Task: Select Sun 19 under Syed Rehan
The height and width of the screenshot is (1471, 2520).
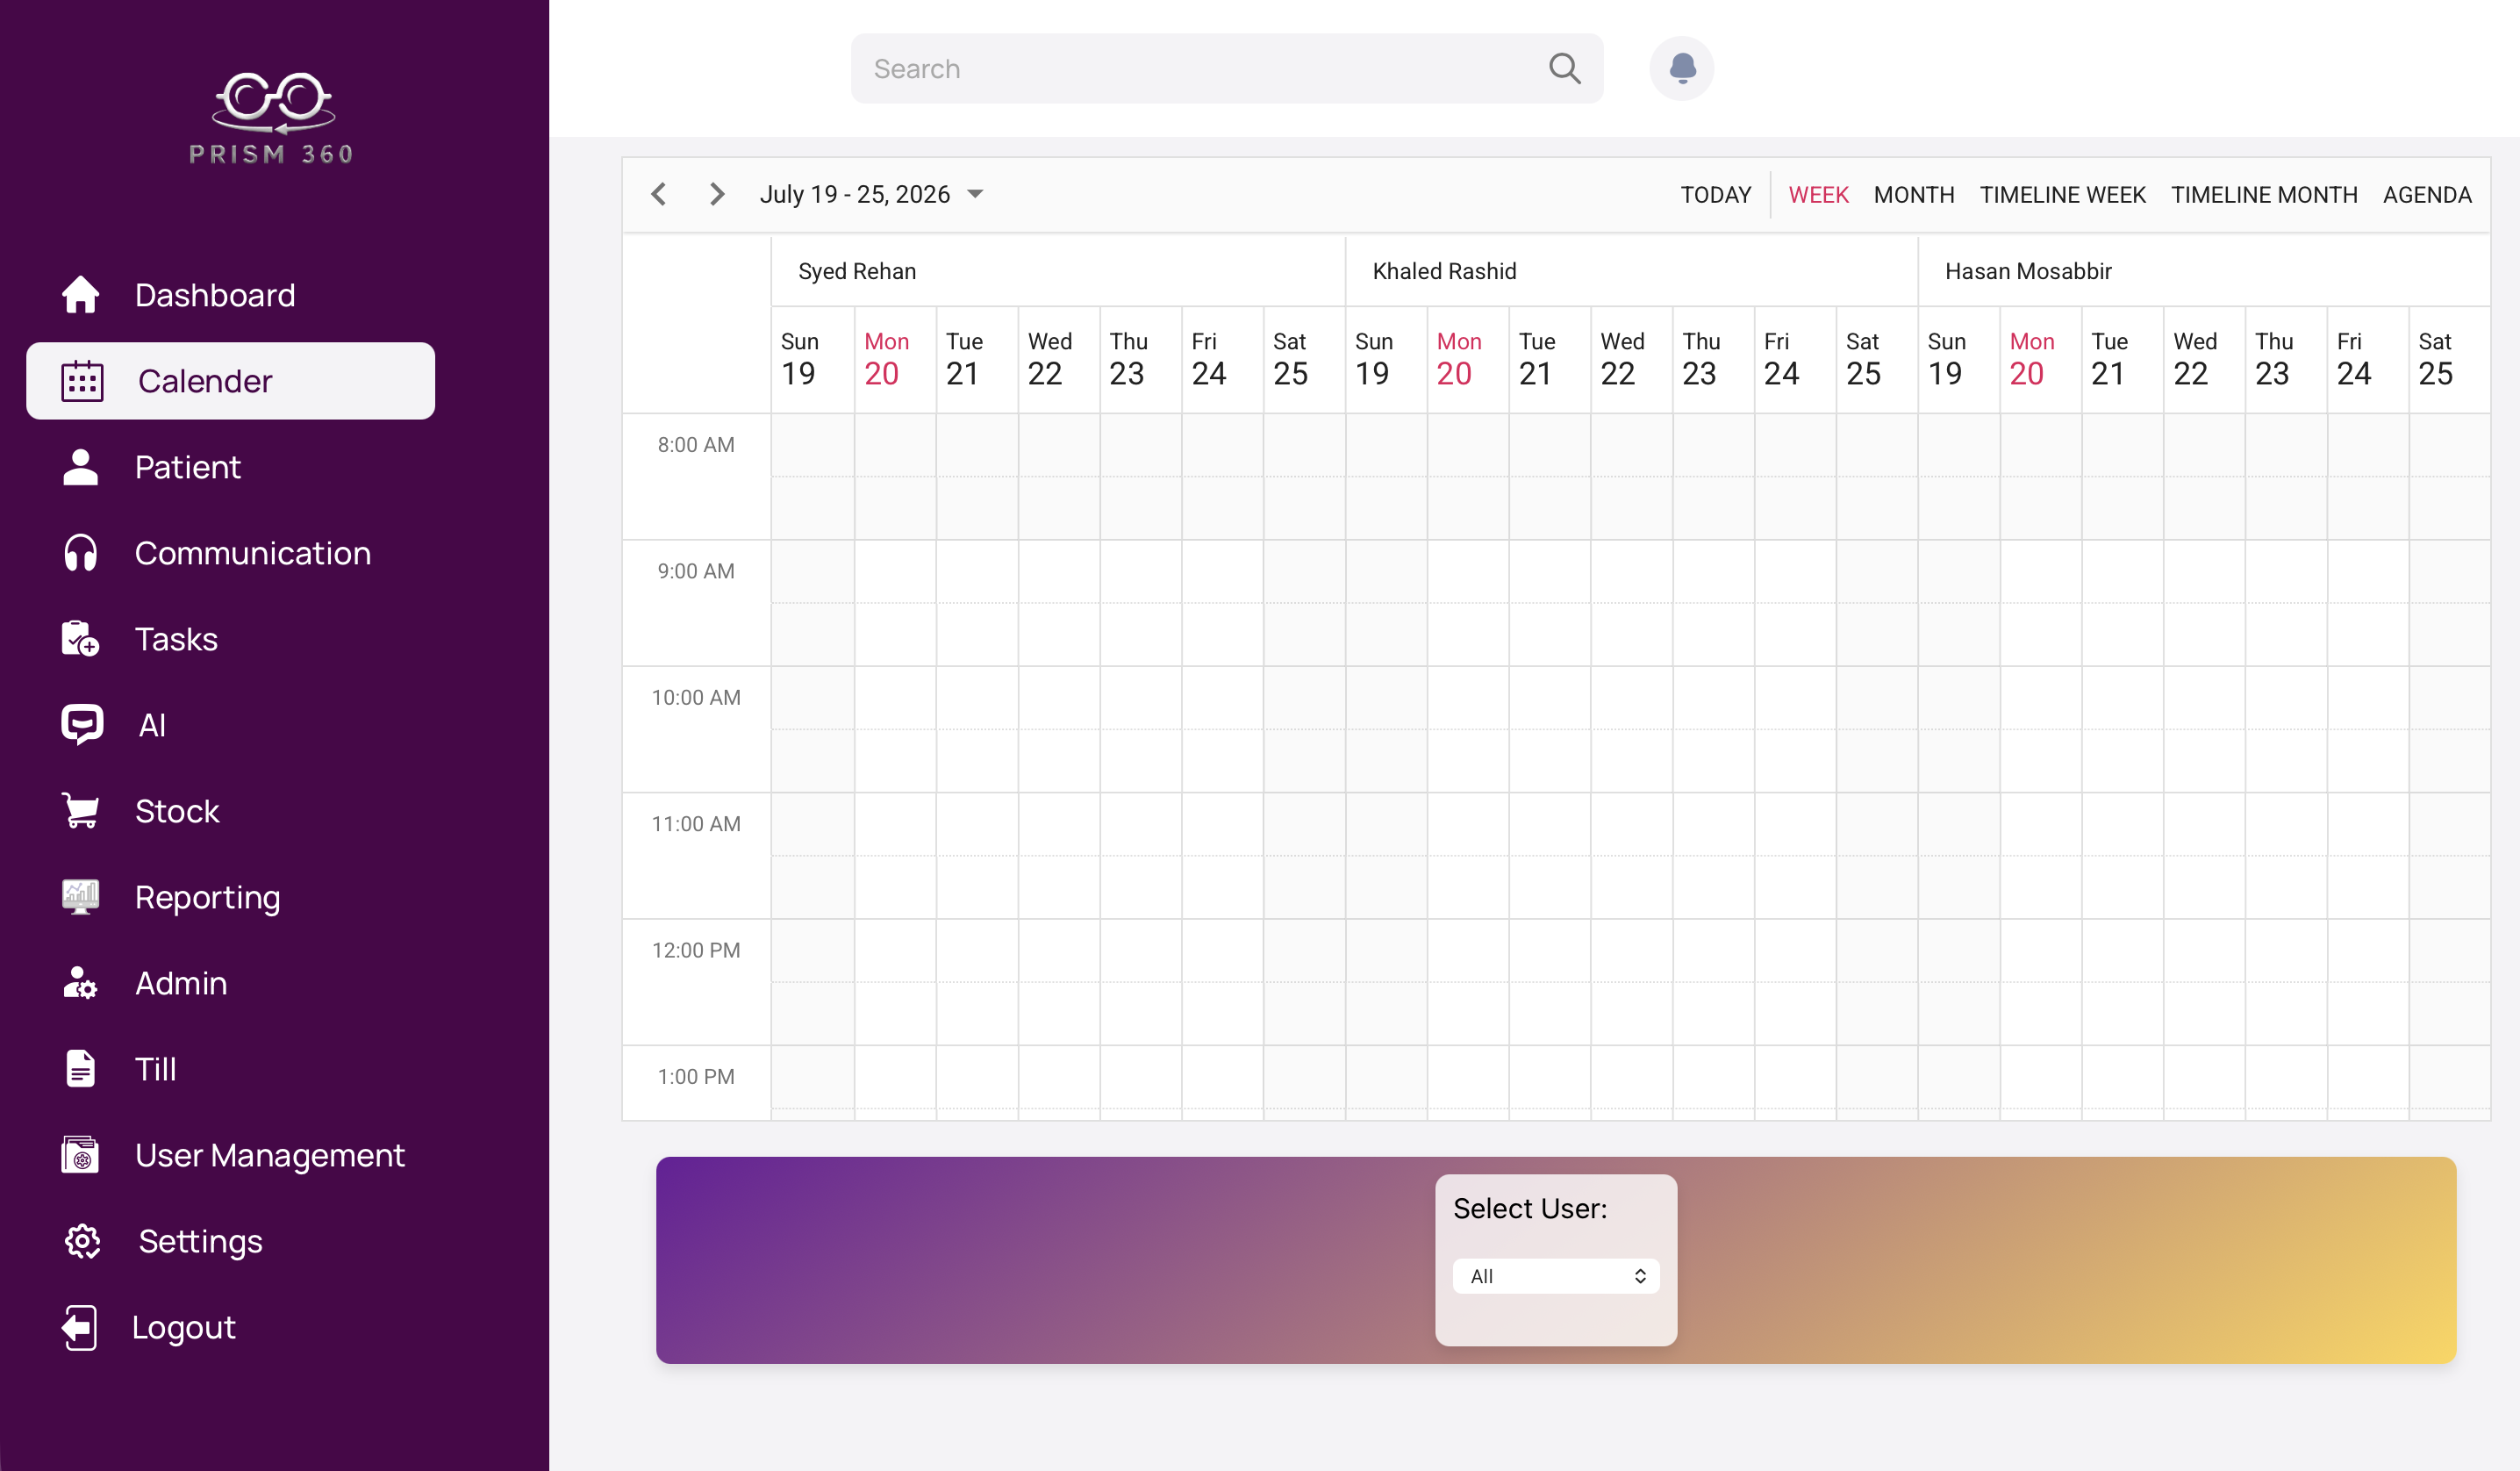Action: click(813, 359)
